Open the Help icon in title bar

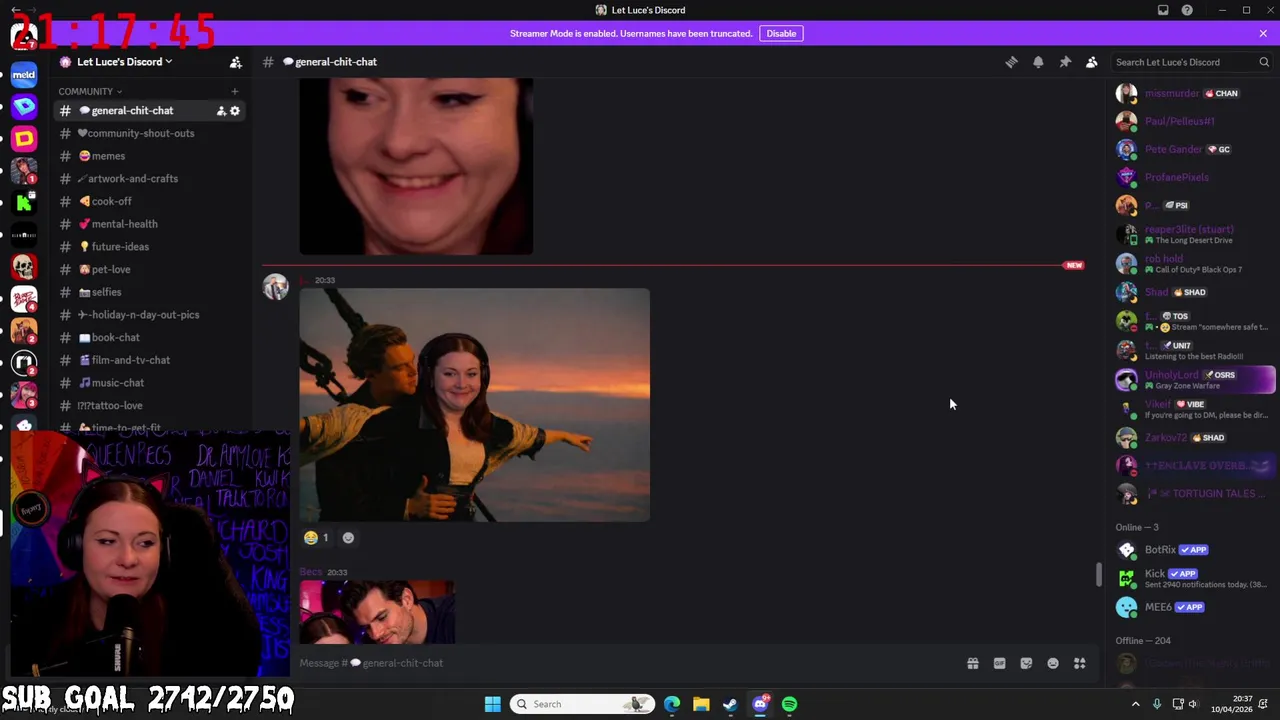[x=1187, y=10]
